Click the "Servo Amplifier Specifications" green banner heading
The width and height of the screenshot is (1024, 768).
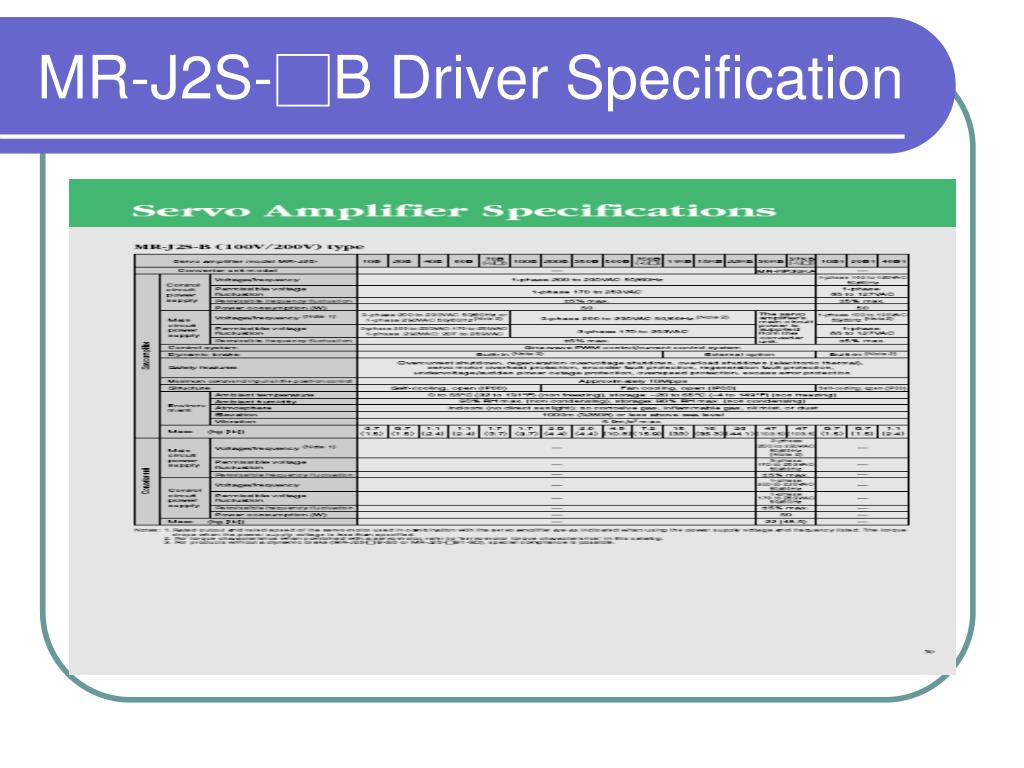454,211
